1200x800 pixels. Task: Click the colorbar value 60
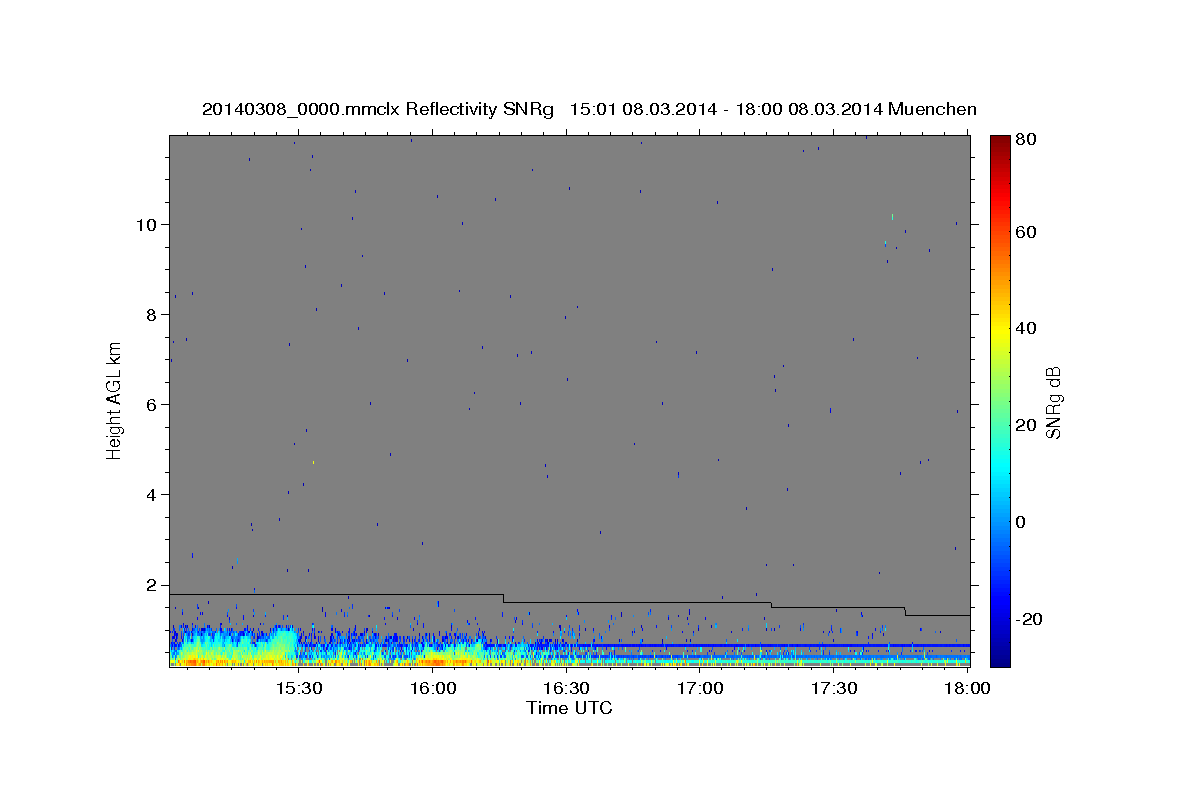[1025, 232]
